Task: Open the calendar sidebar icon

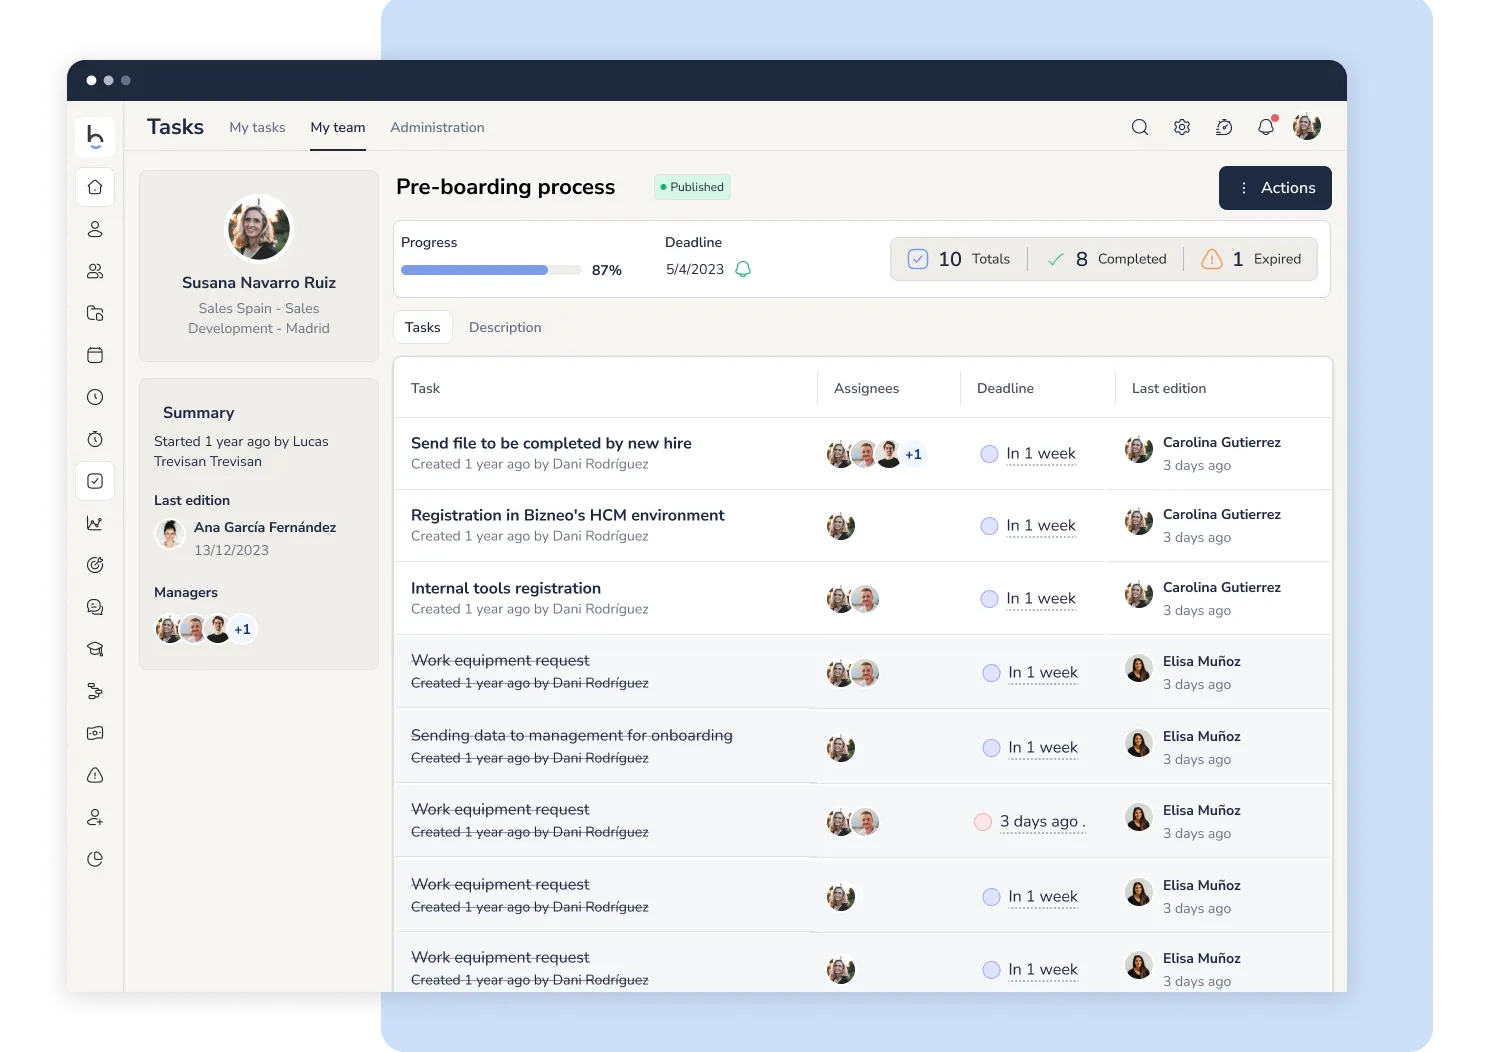Action: click(95, 355)
